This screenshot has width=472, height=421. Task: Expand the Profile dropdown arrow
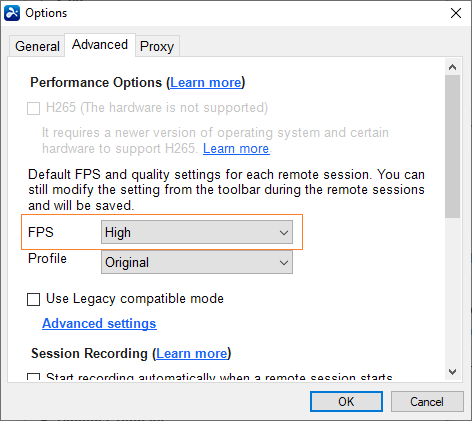coord(284,263)
